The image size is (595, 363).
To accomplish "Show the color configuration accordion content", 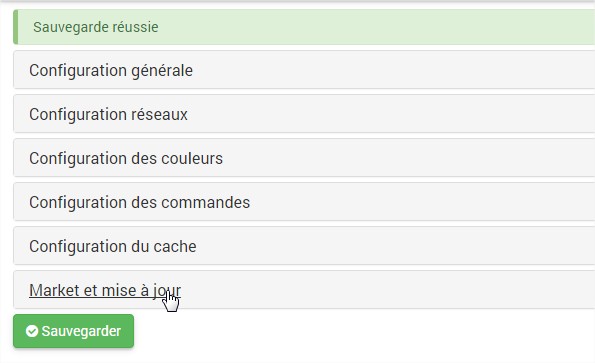I will pyautogui.click(x=304, y=158).
